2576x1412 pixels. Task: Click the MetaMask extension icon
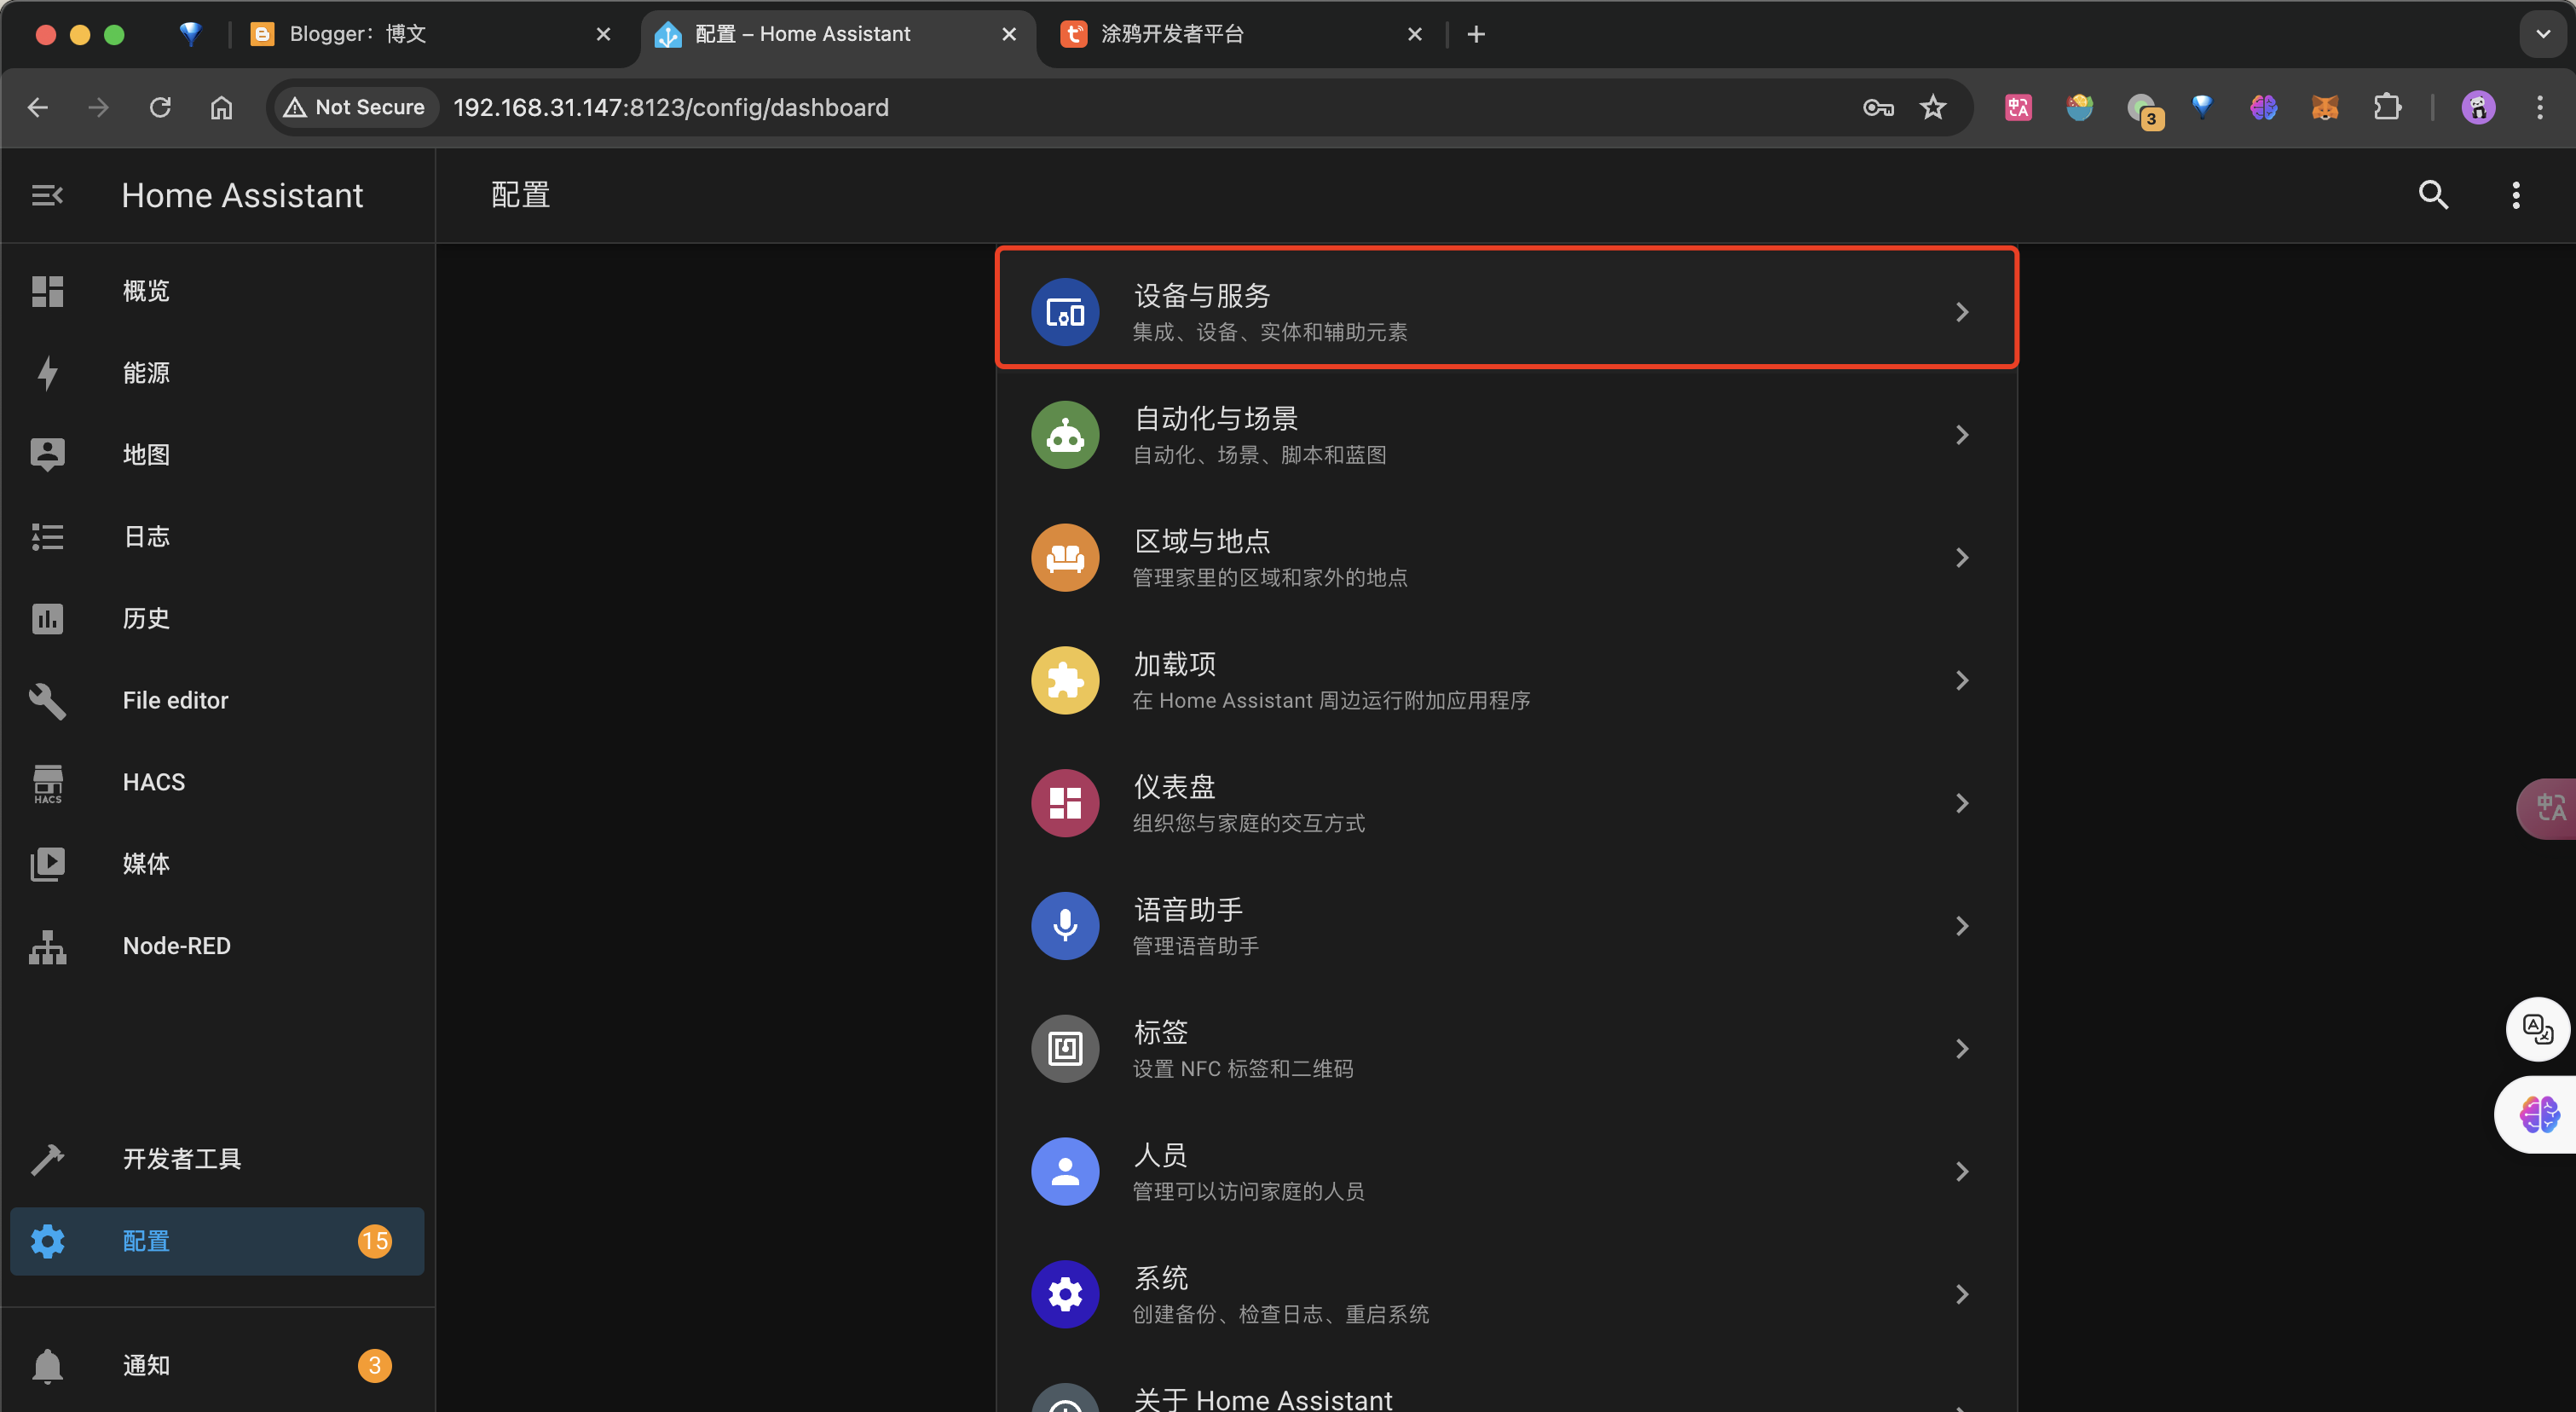(x=2325, y=107)
